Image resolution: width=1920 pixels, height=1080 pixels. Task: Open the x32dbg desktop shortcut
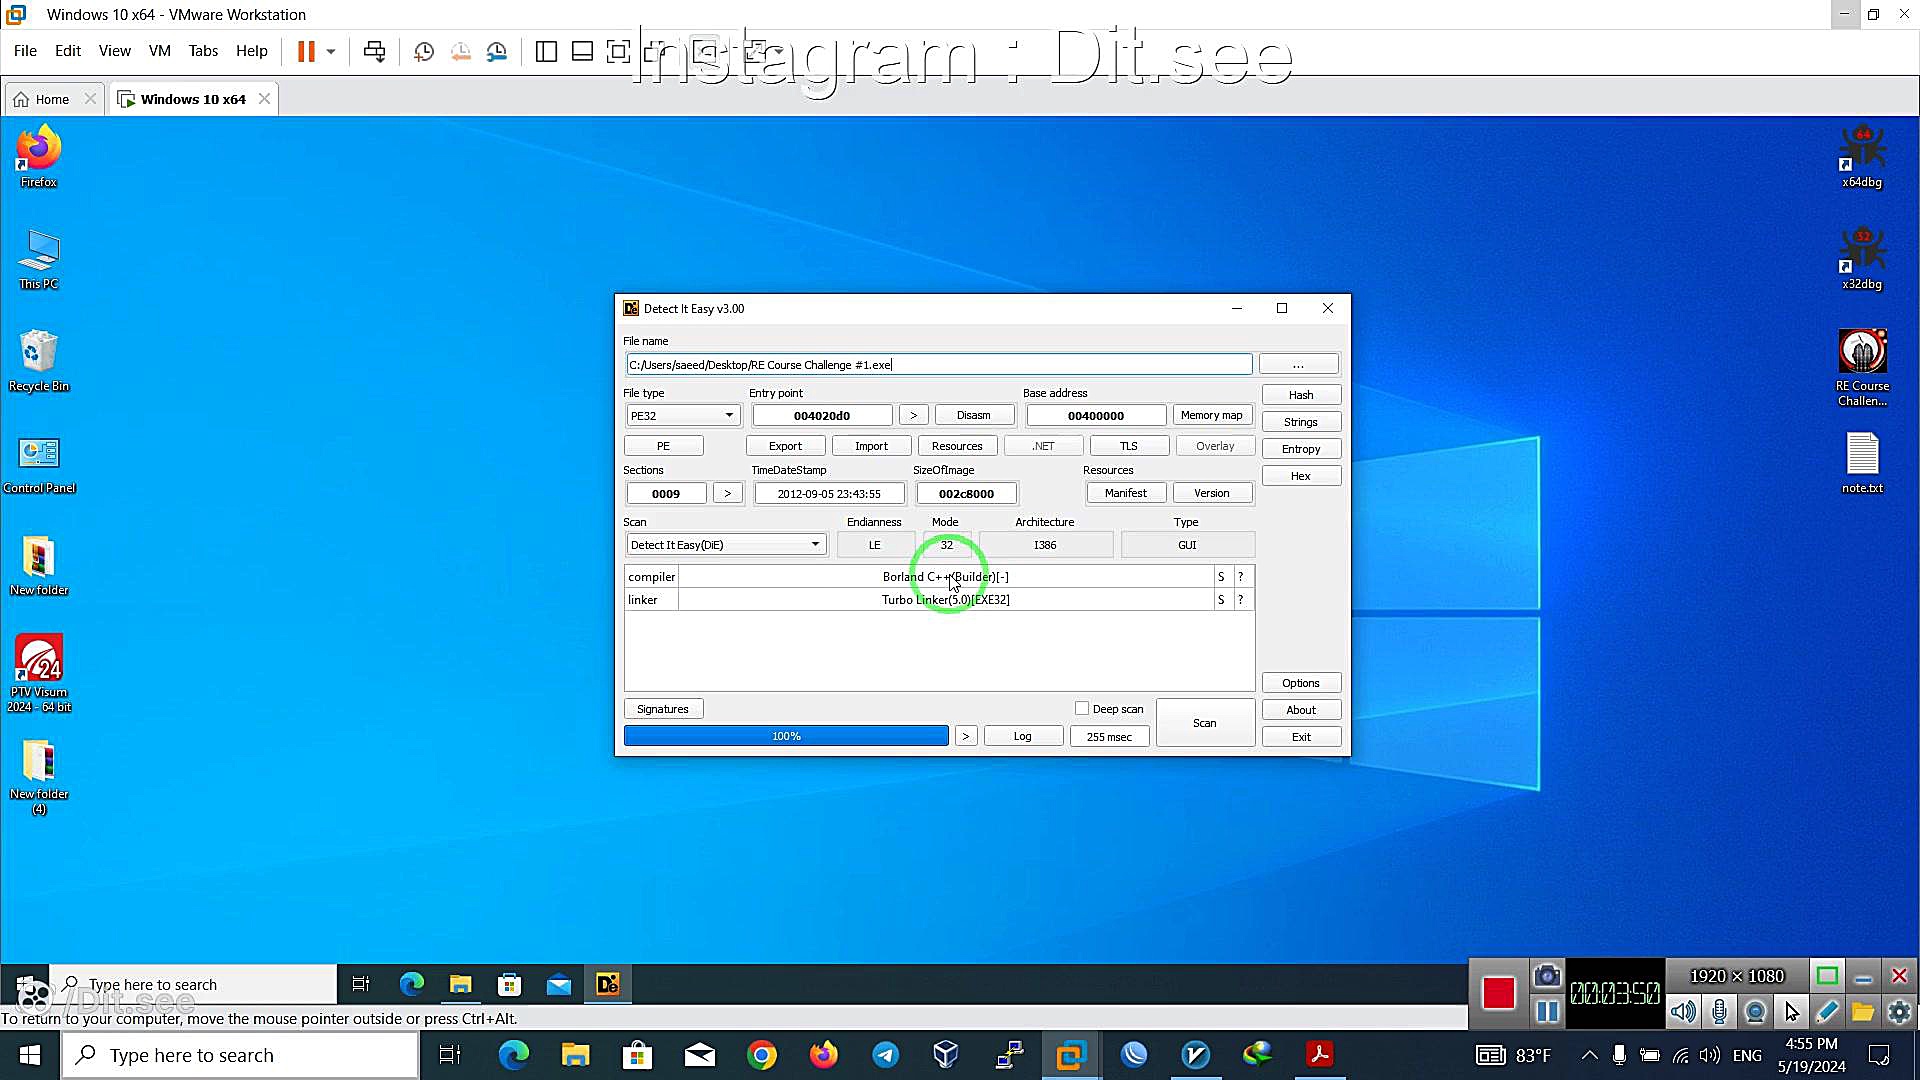(x=1862, y=259)
